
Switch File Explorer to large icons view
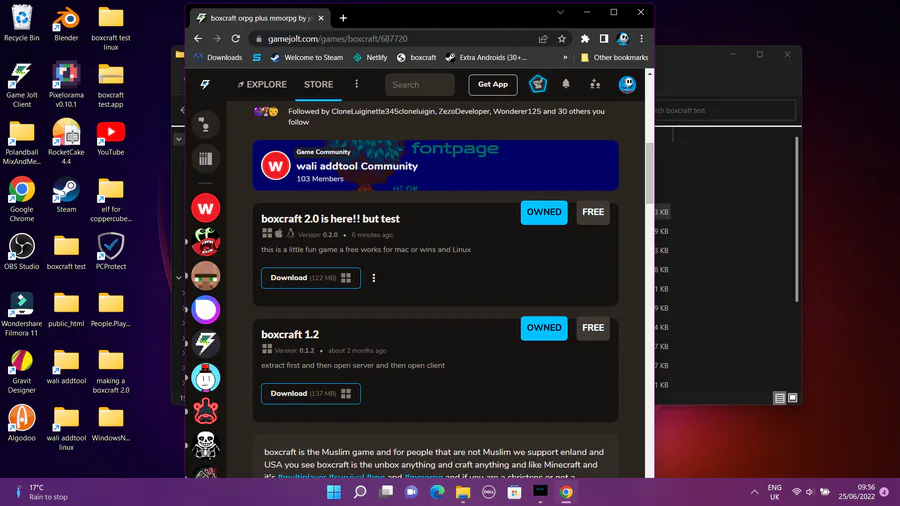[x=793, y=398]
